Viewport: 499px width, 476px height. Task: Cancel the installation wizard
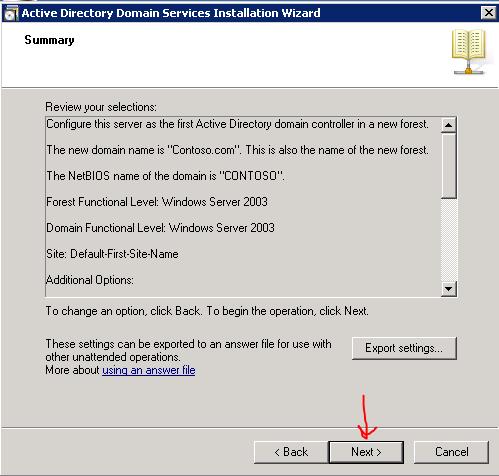451,452
